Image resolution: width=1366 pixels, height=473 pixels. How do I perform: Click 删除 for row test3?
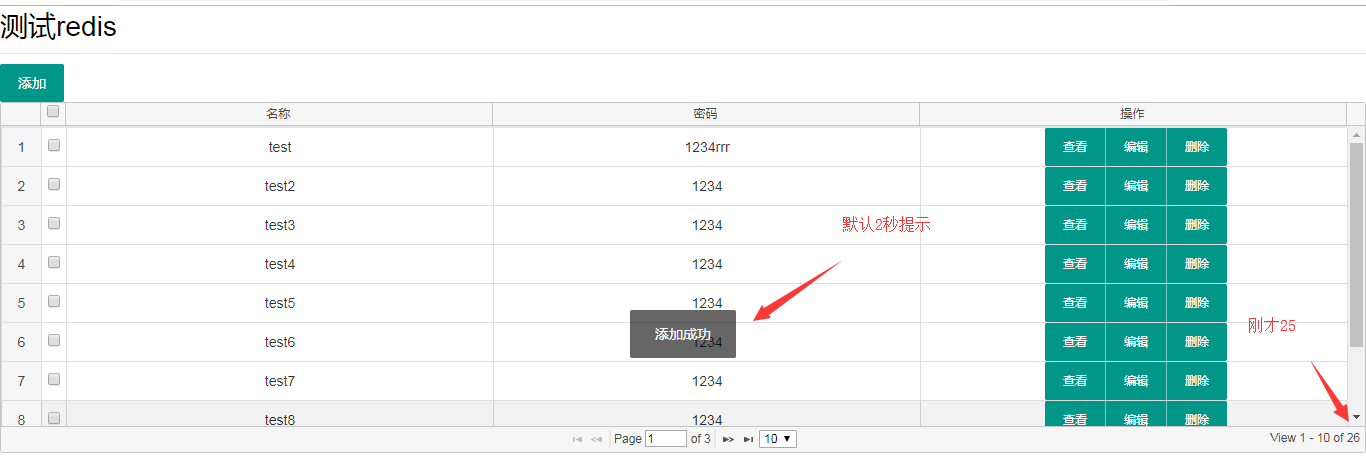[x=1197, y=225]
